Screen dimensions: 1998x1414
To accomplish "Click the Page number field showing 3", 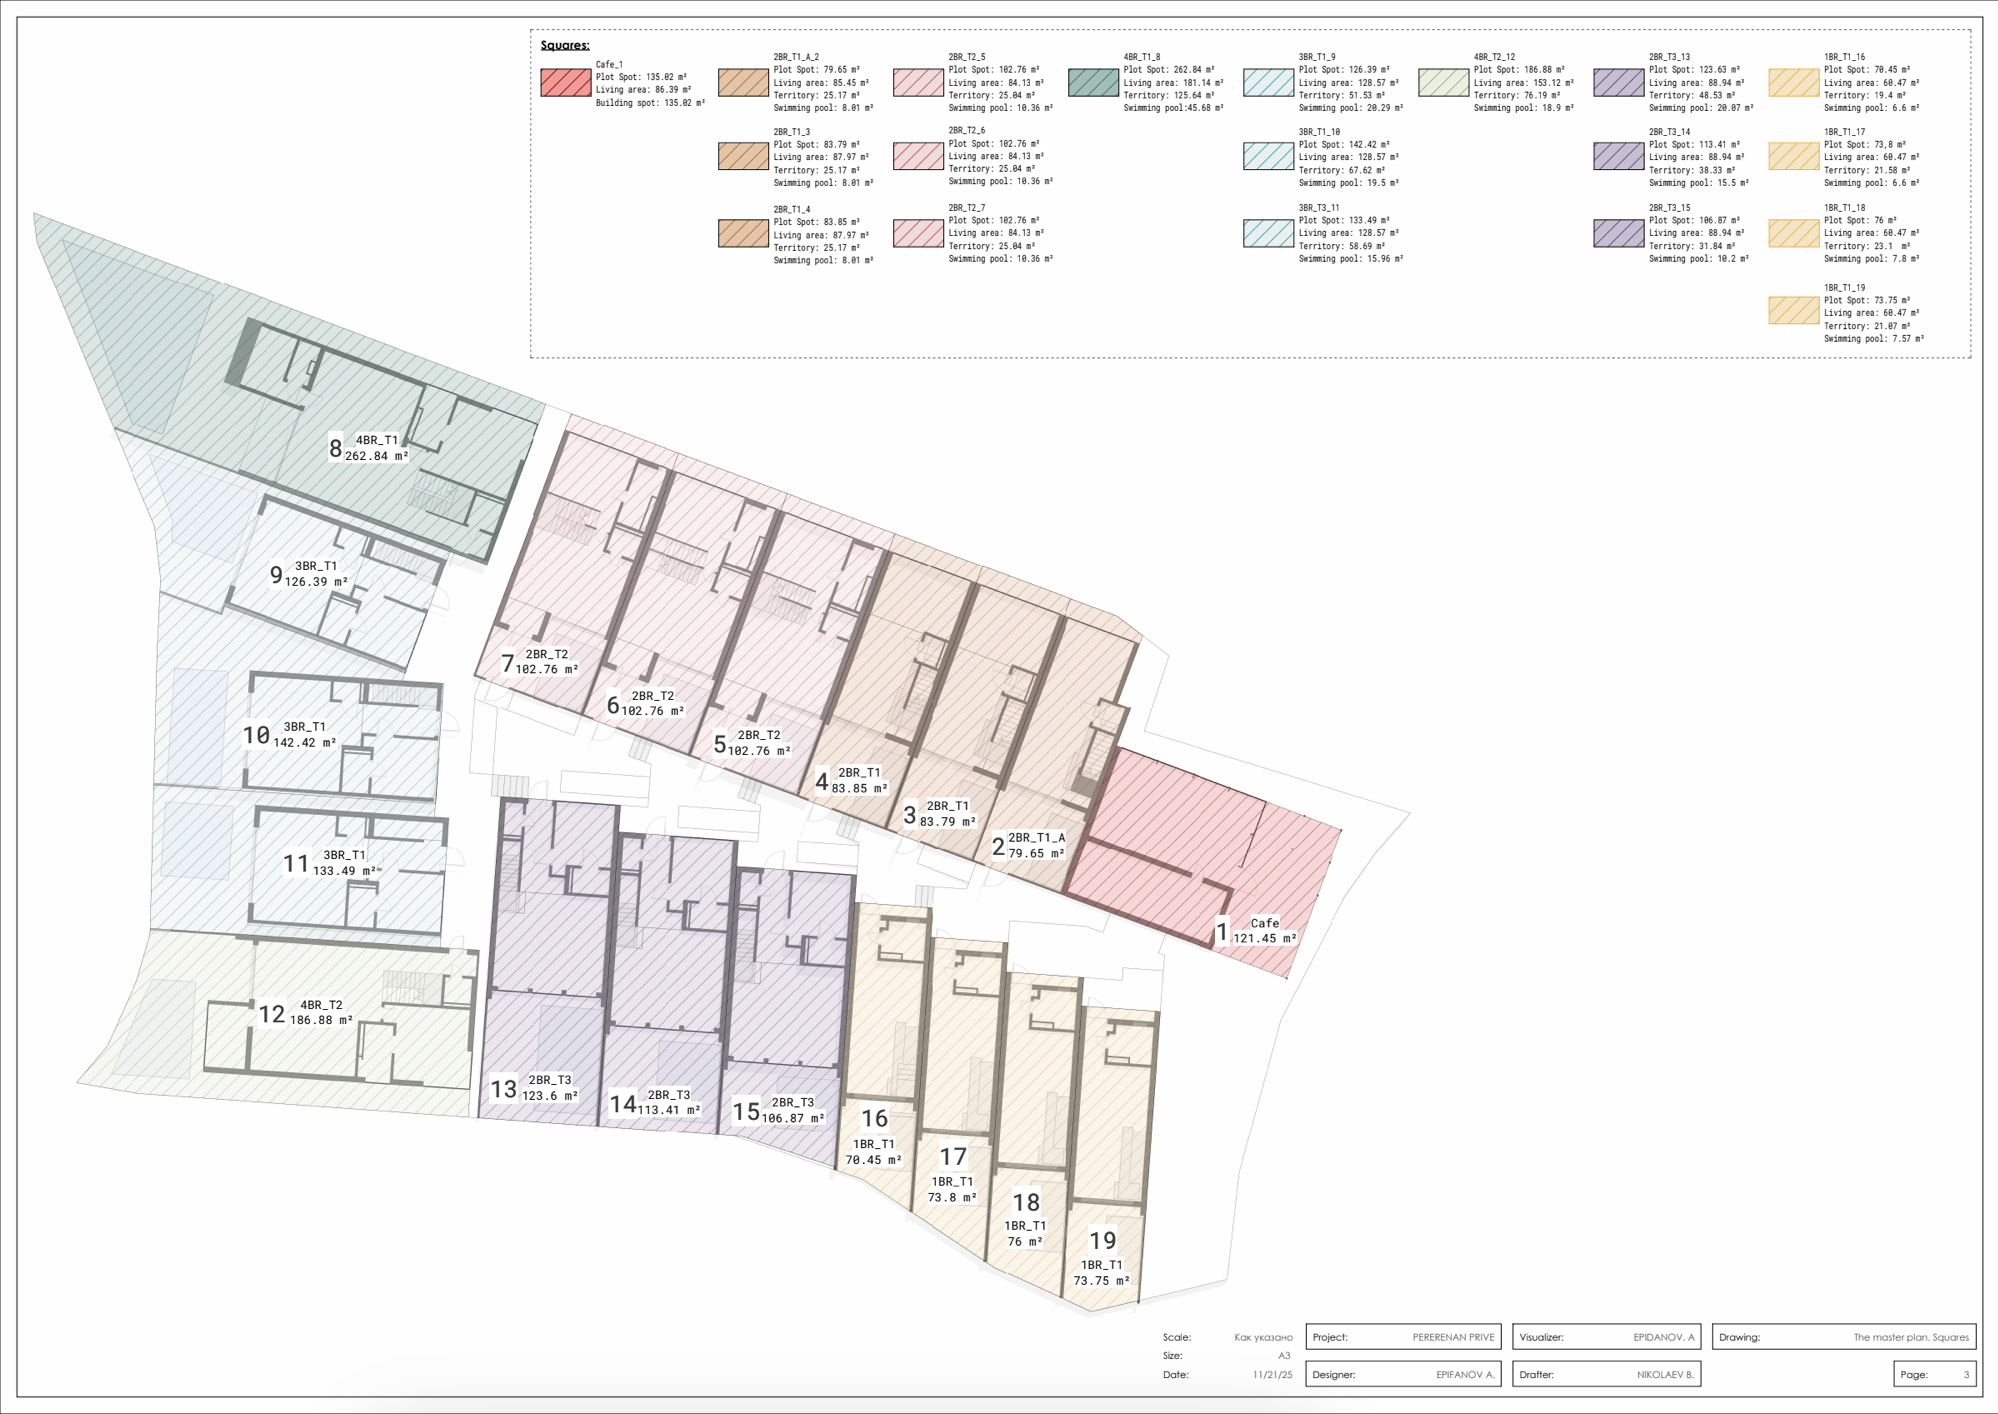I will [1935, 1375].
